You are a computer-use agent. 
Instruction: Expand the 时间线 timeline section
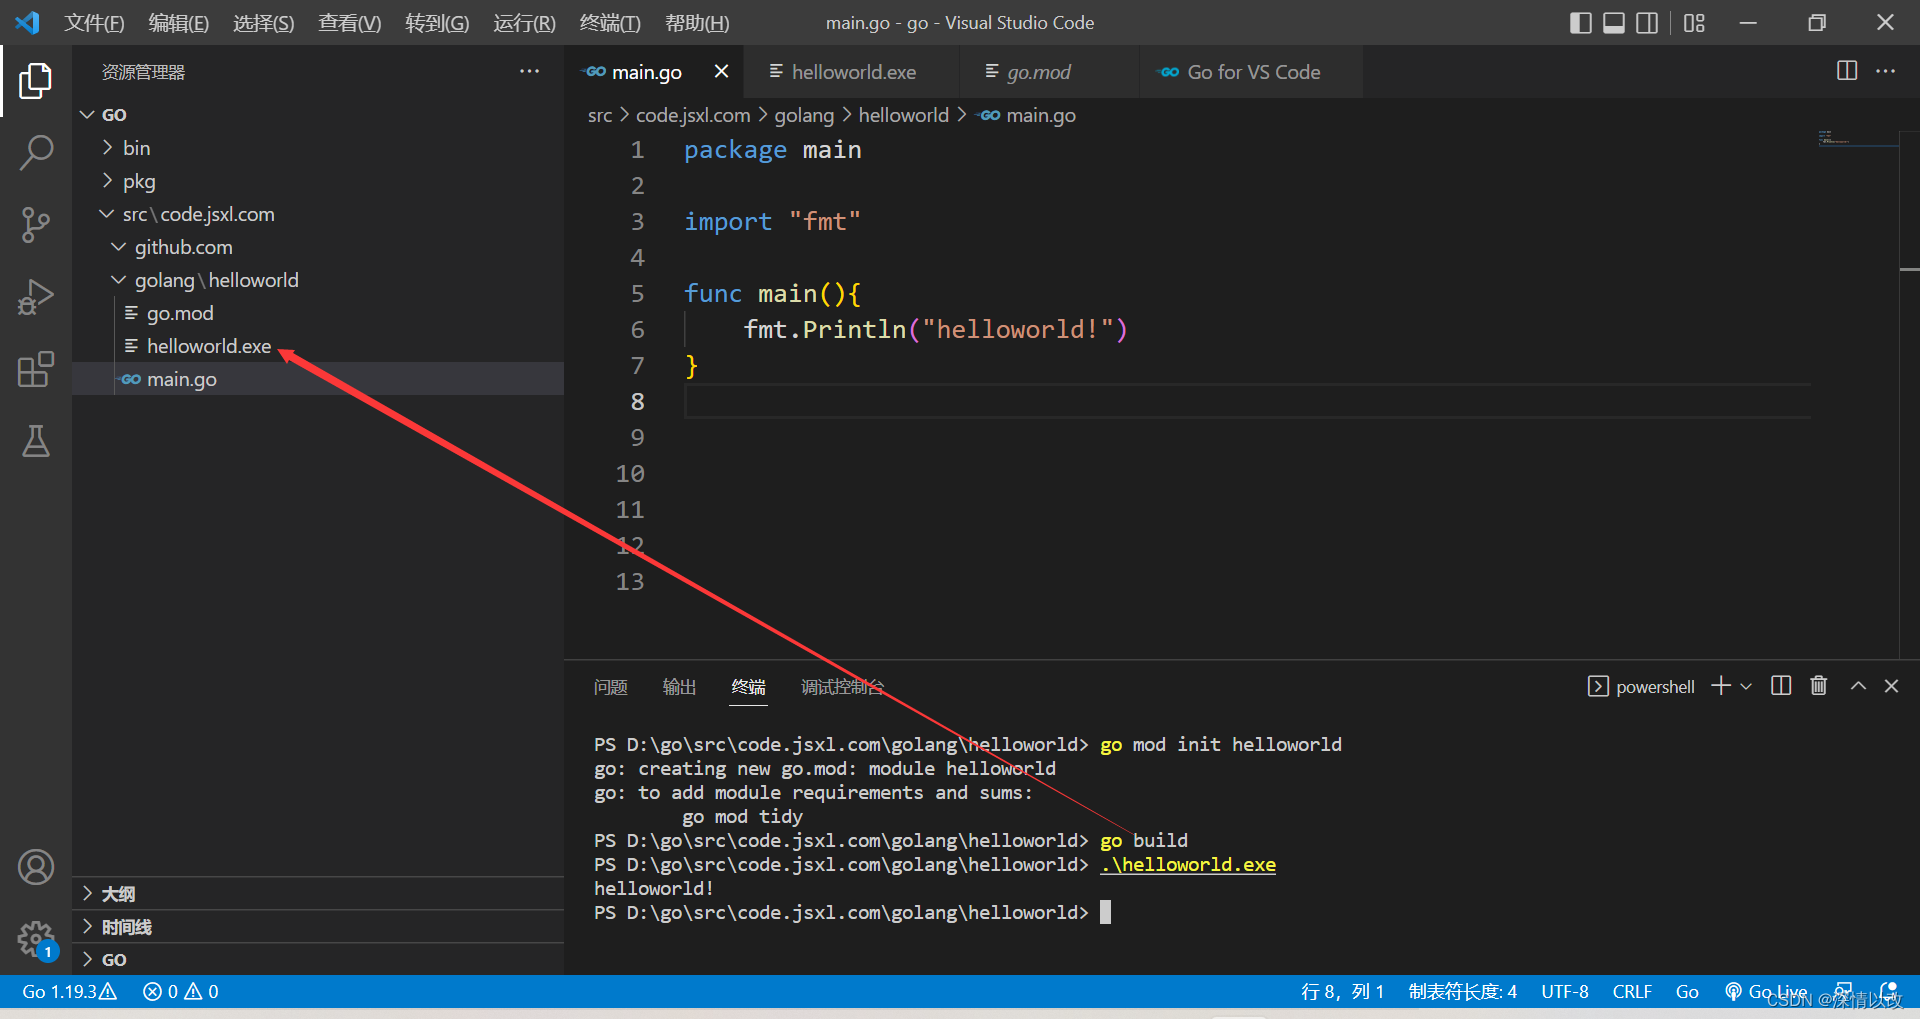point(318,927)
